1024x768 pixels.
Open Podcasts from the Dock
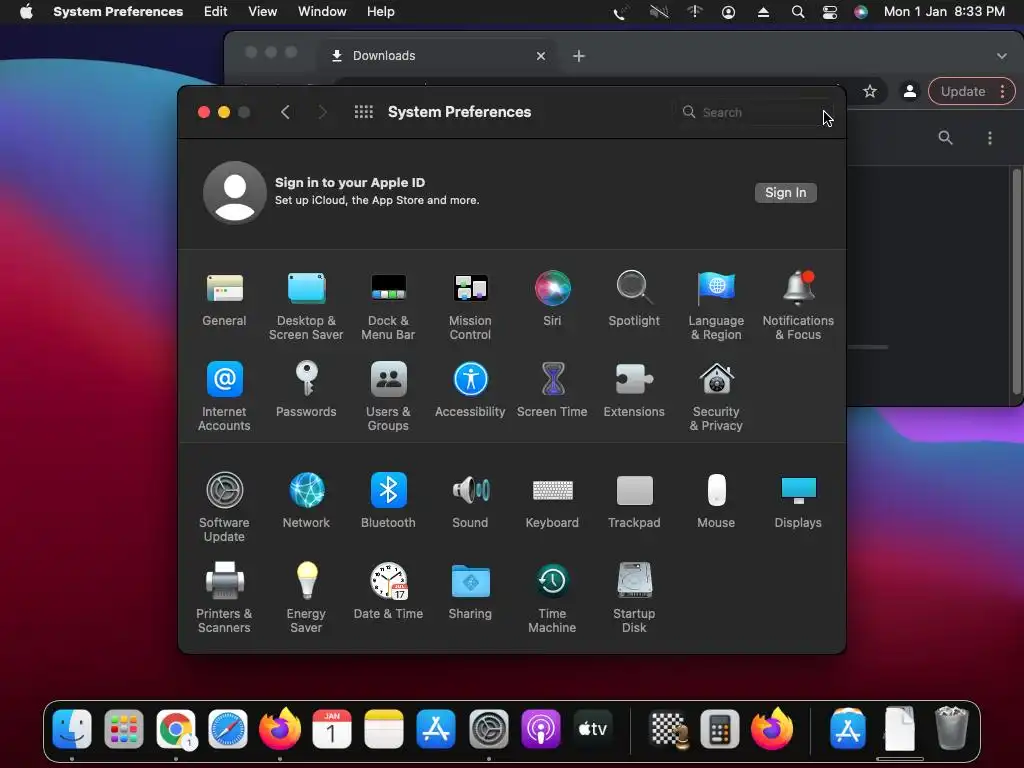[541, 729]
